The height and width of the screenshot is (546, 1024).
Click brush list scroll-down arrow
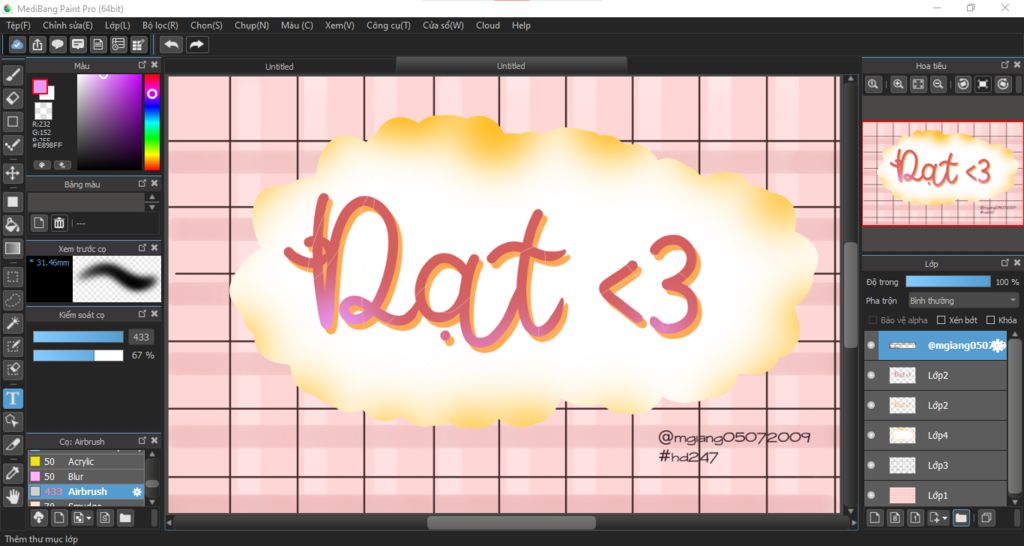click(x=152, y=502)
